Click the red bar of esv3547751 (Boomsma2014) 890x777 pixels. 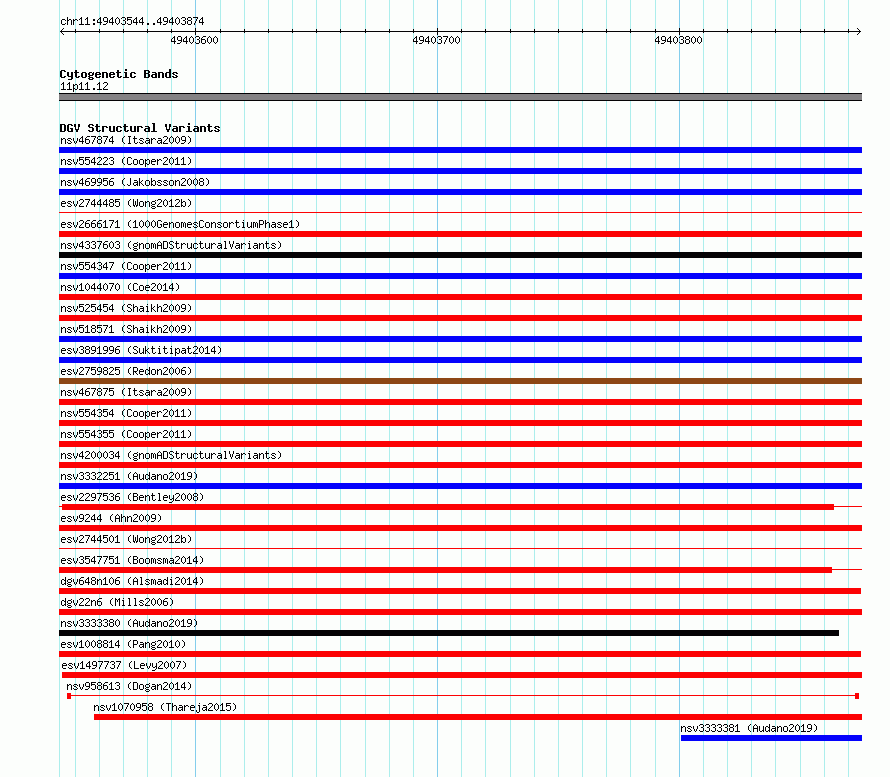[x=446, y=570]
